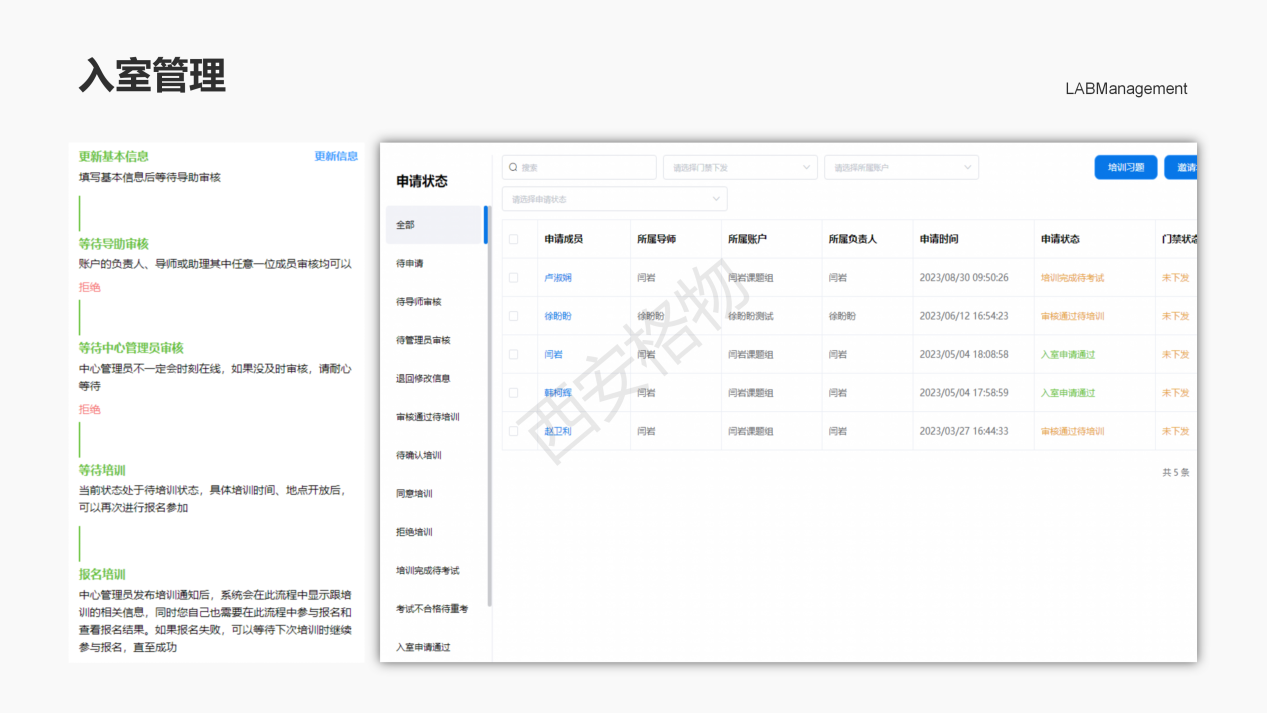Click the search magnifier icon
The width and height of the screenshot is (1267, 713).
click(x=514, y=167)
